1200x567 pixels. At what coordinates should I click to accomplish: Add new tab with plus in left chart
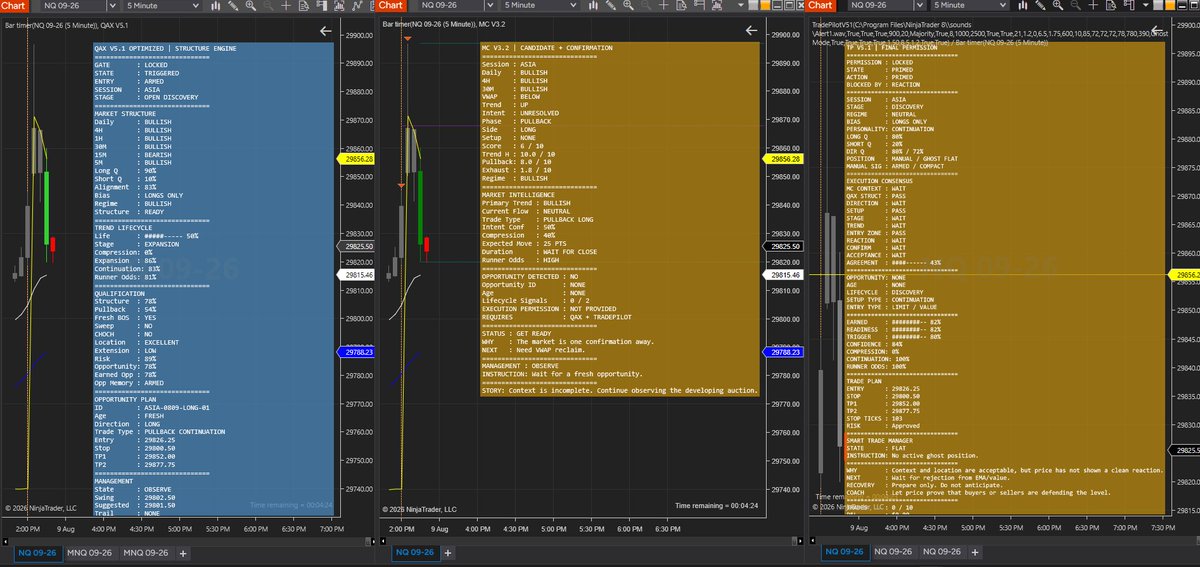coord(183,552)
